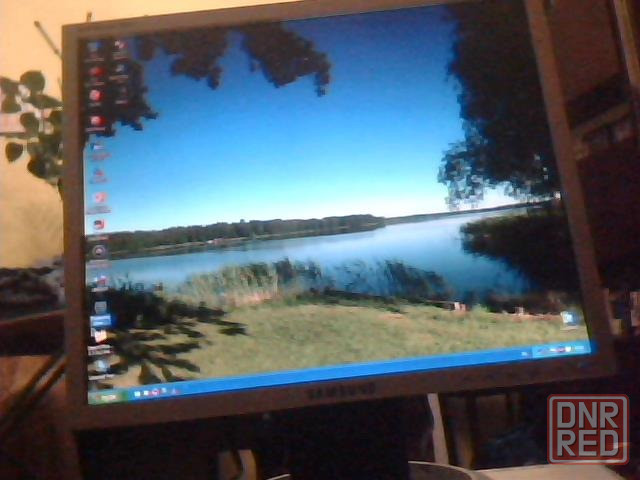This screenshot has height=480, width=640.
Task: Click the green Start button
Action: (100, 396)
